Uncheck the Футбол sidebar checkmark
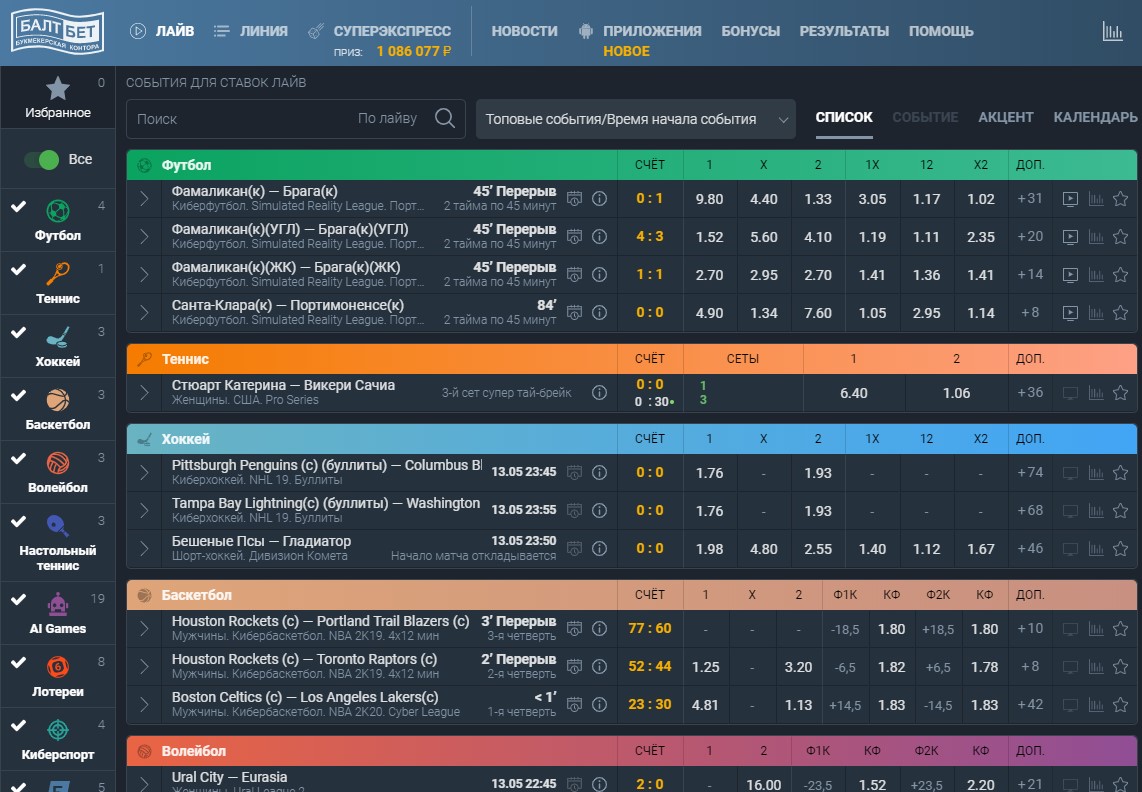Screen dimensions: 1142x792 tap(18, 207)
